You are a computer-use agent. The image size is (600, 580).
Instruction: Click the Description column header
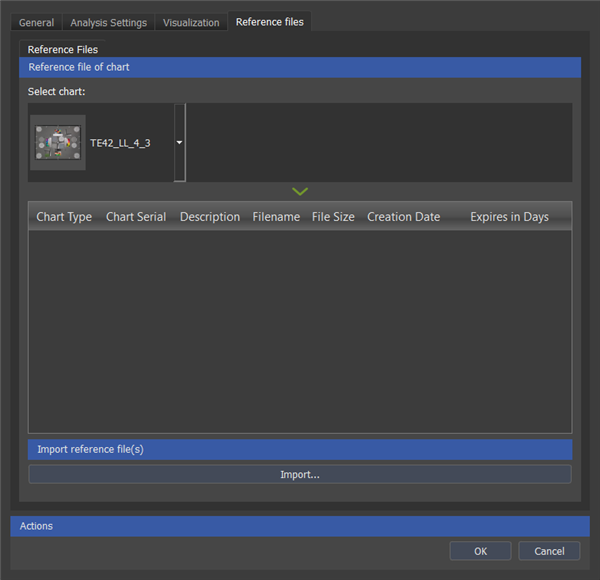[210, 217]
